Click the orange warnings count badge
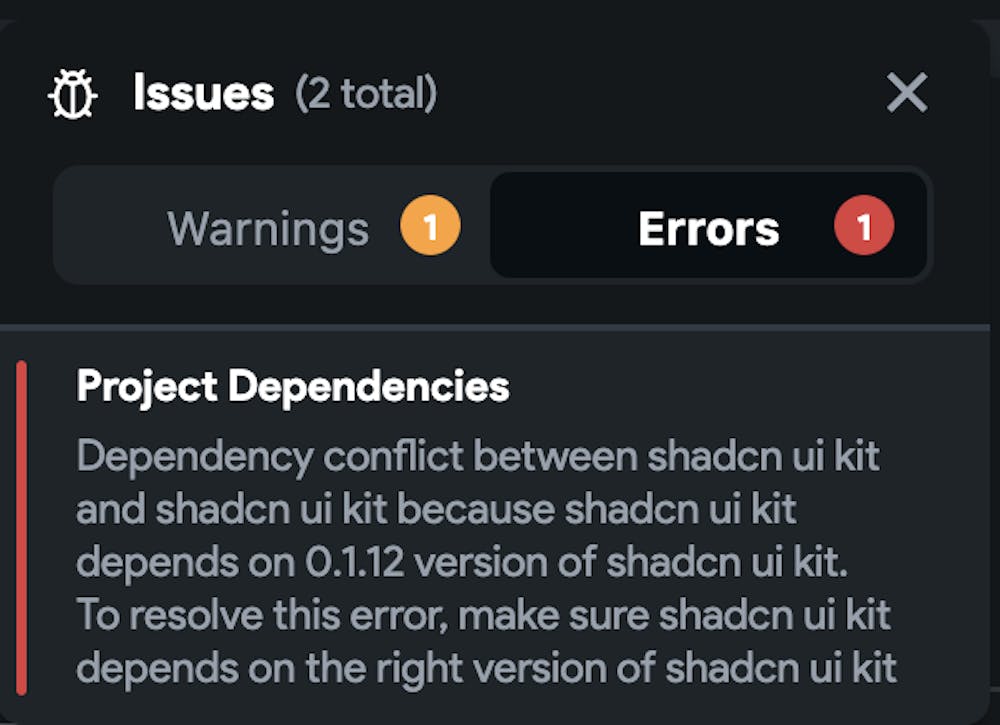1000x725 pixels. pos(430,227)
